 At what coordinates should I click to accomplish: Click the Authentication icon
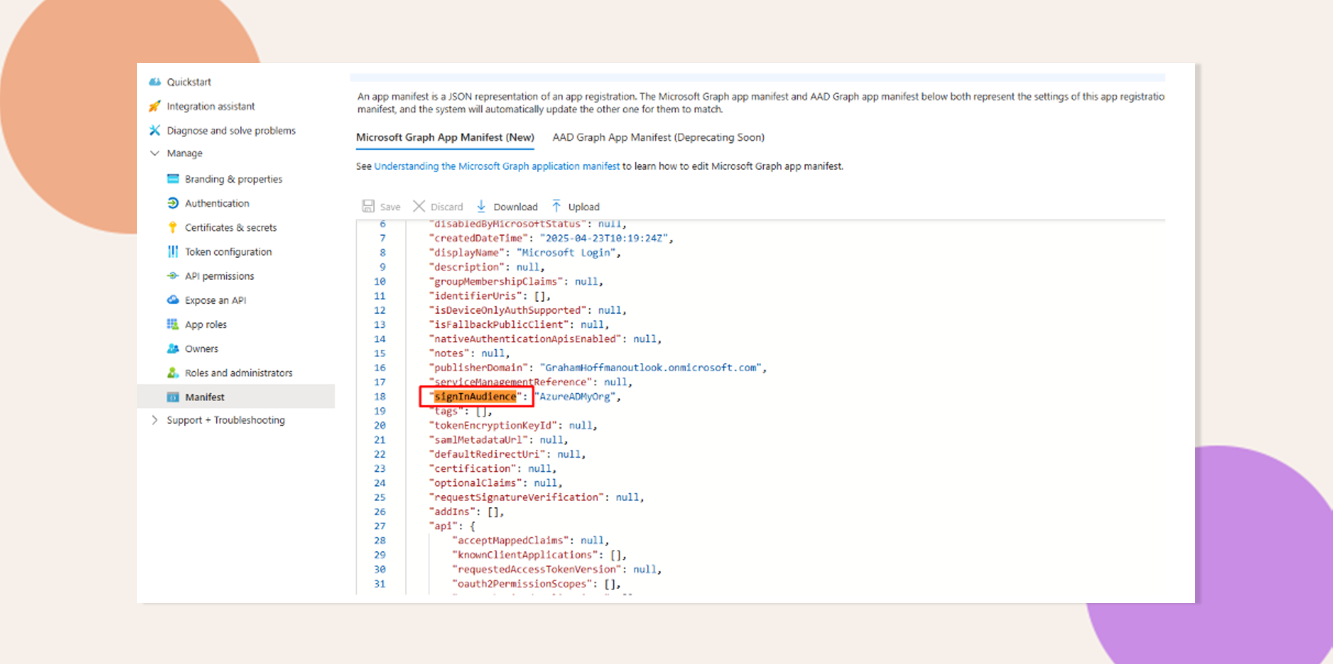(x=173, y=203)
